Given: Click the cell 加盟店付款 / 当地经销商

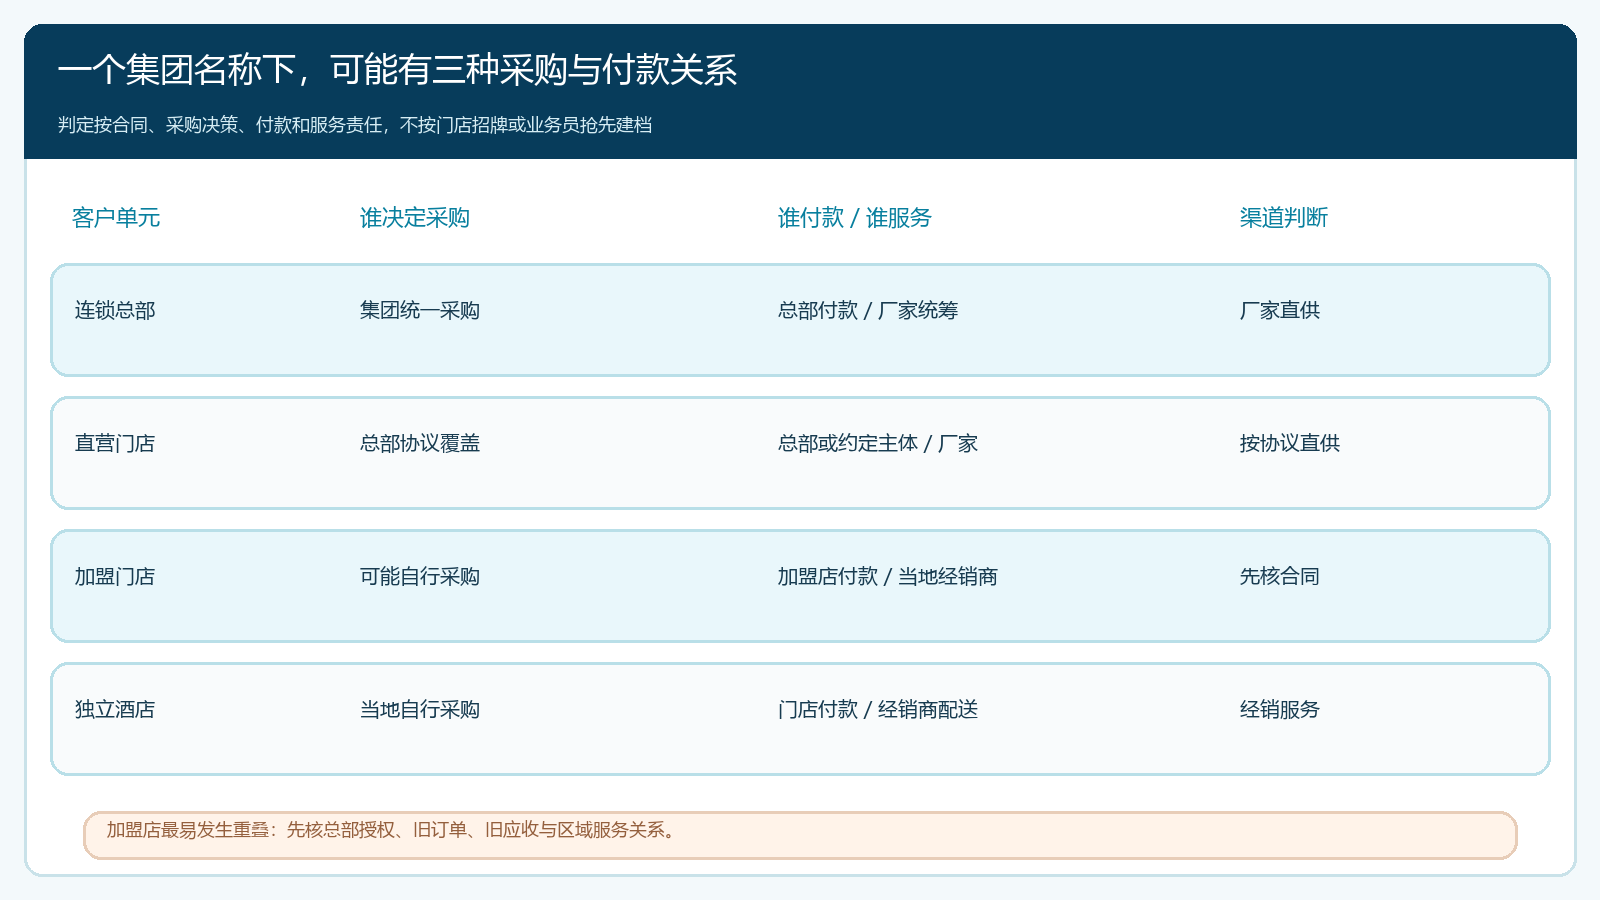Looking at the screenshot, I should click(x=888, y=577).
